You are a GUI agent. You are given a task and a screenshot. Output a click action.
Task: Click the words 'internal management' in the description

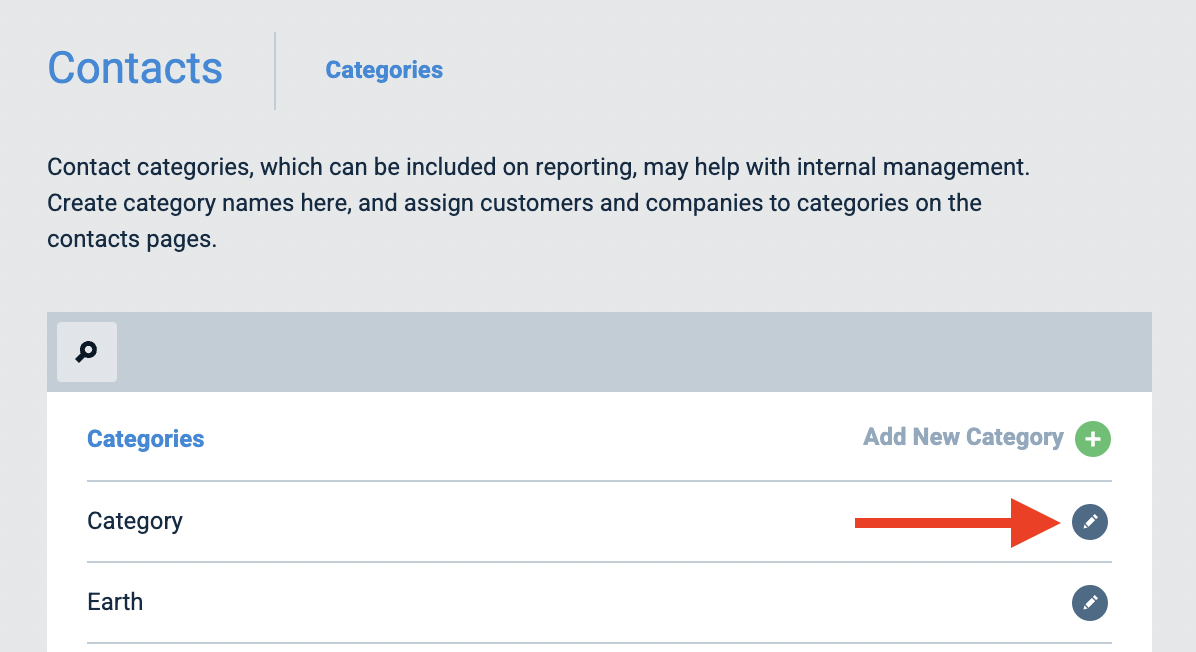tap(913, 167)
